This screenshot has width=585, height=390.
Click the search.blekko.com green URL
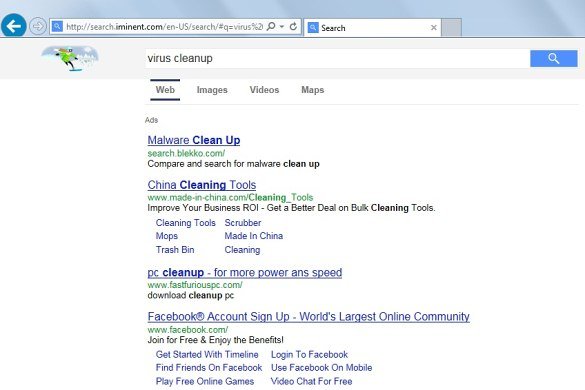coord(186,153)
